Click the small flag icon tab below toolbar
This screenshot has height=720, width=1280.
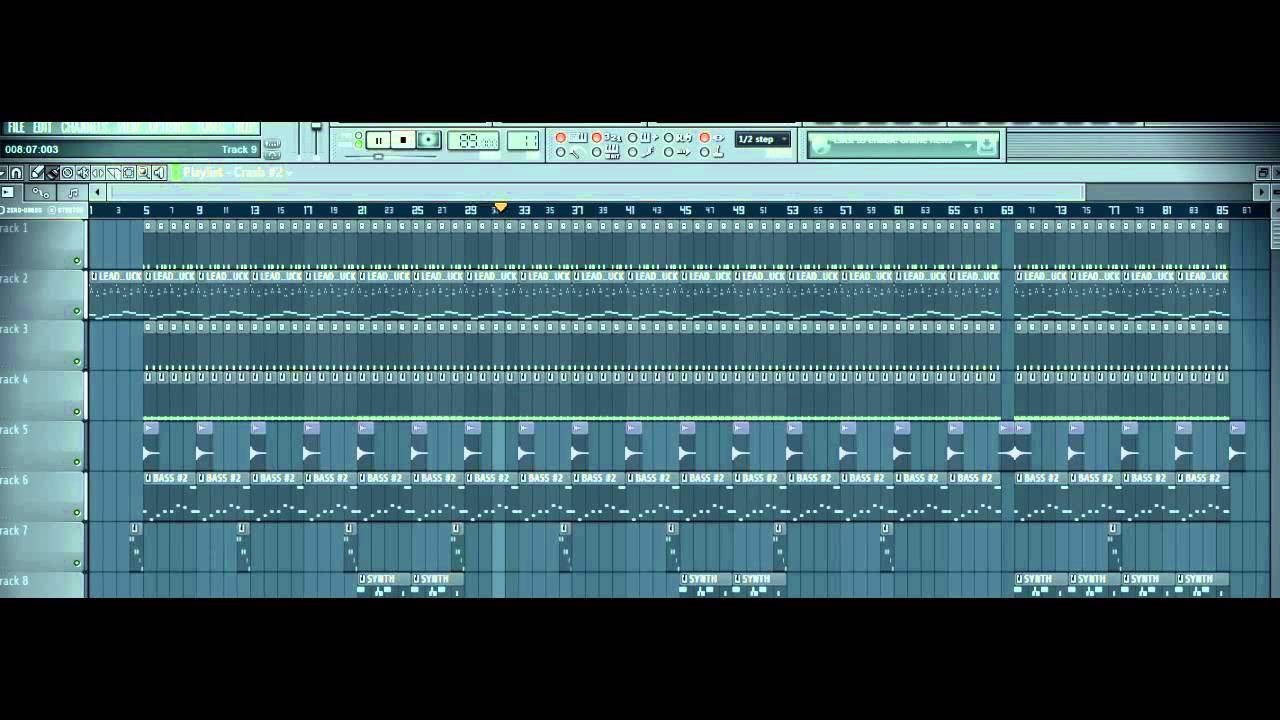(x=8, y=192)
